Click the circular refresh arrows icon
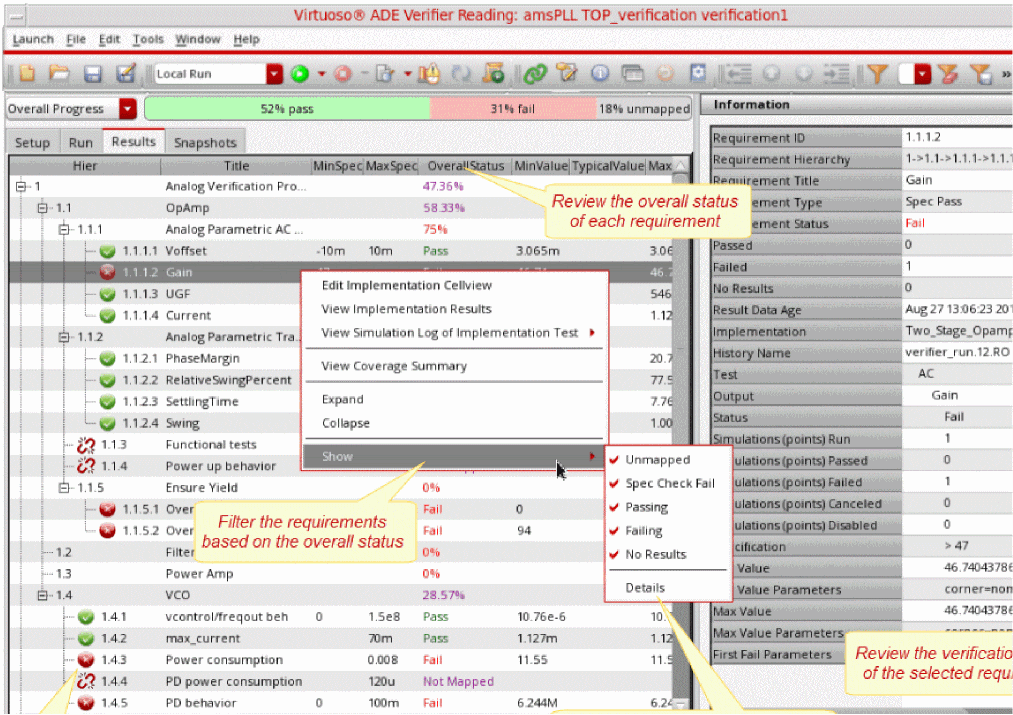Image resolution: width=1013 pixels, height=715 pixels. pos(461,74)
